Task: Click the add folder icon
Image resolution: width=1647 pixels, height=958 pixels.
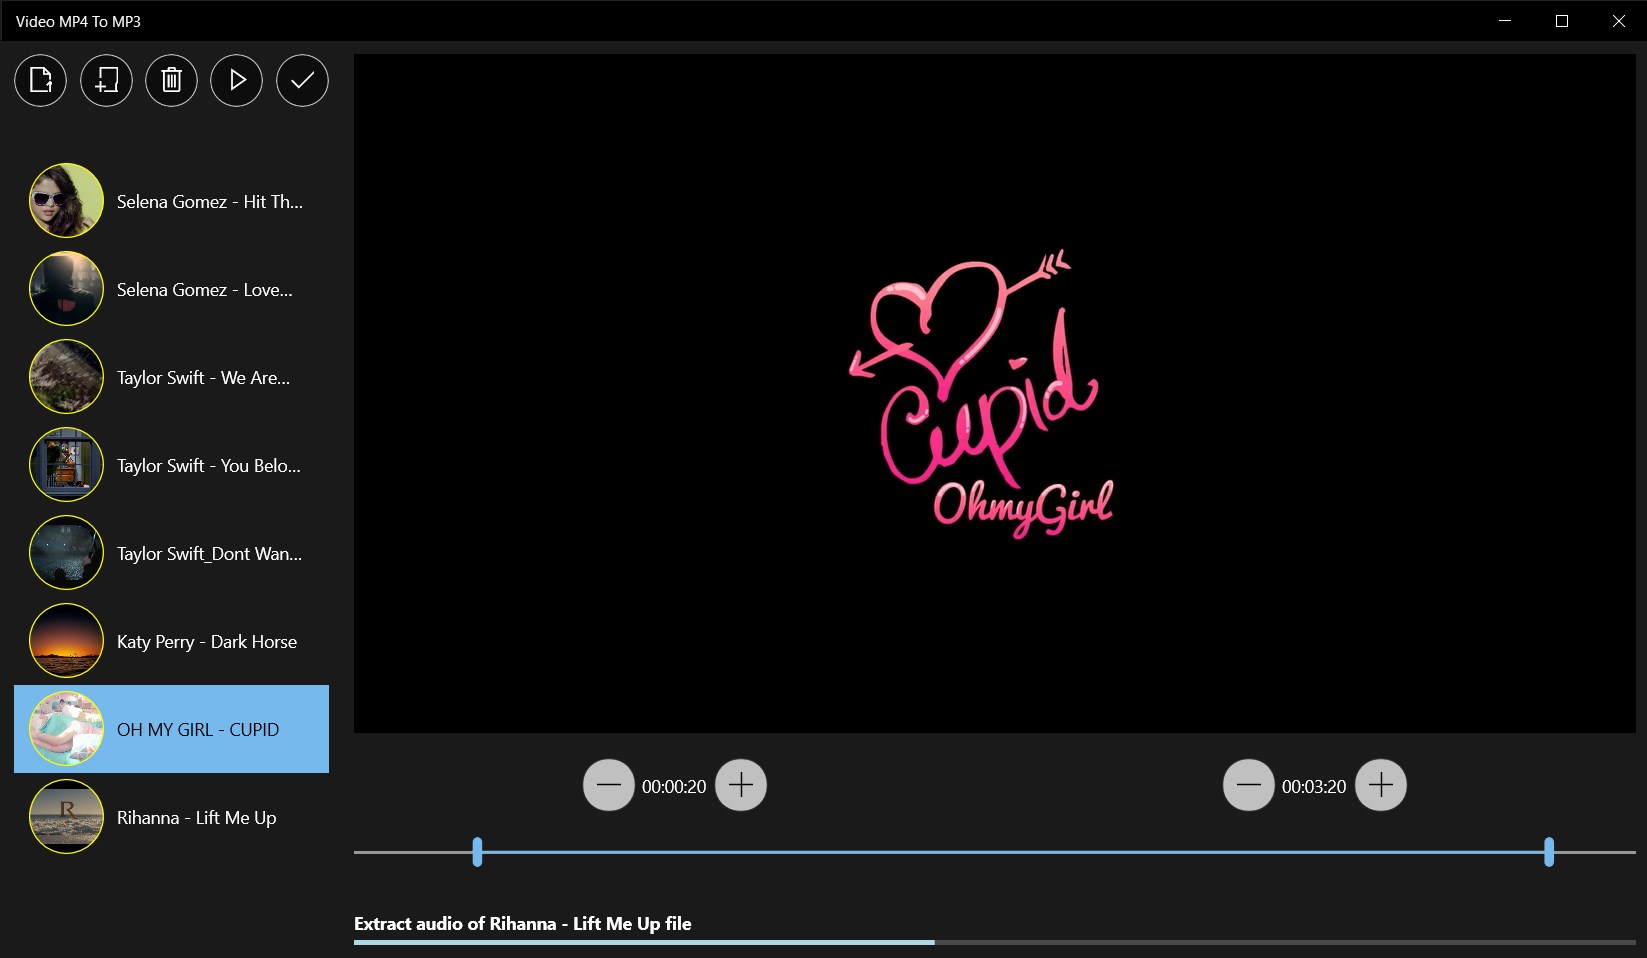Action: point(106,80)
